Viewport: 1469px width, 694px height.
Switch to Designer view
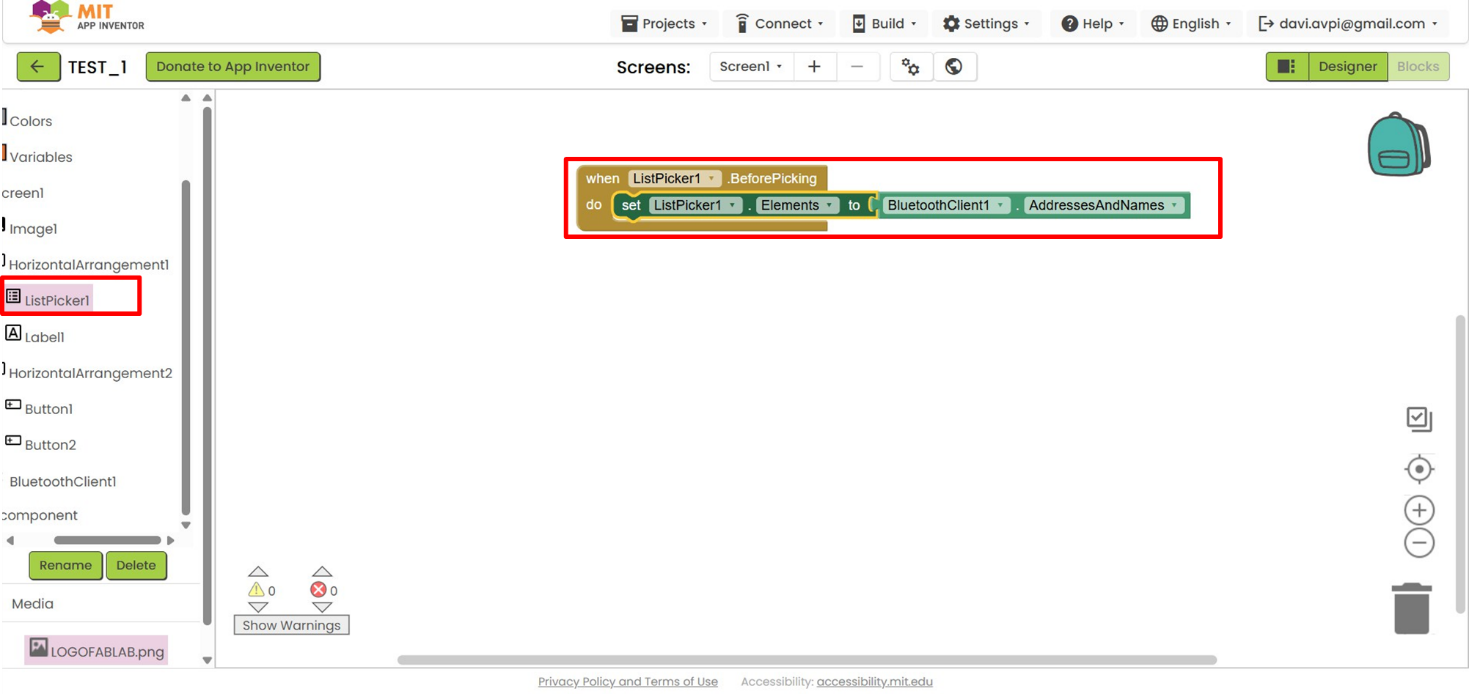click(1347, 67)
